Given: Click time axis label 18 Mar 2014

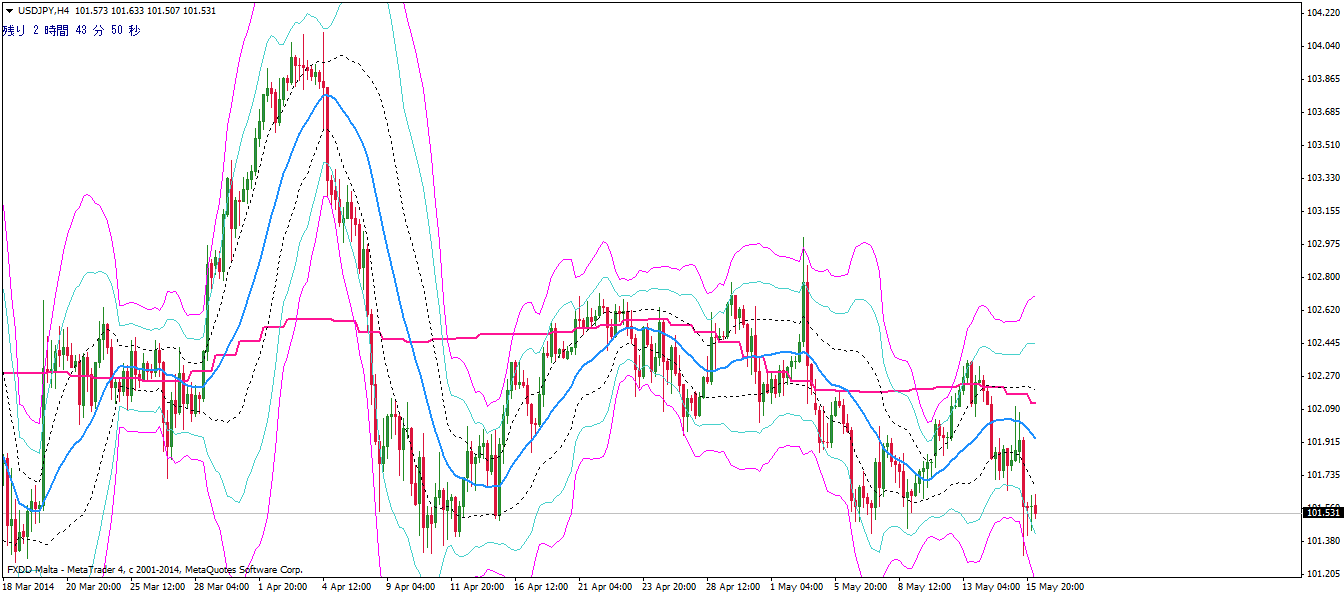Looking at the screenshot, I should click(x=30, y=587).
